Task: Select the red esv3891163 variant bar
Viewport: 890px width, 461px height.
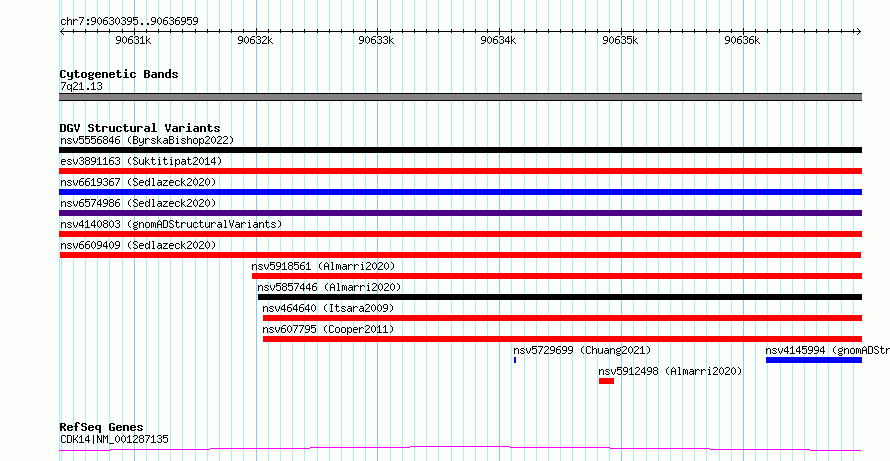Action: pyautogui.click(x=460, y=171)
